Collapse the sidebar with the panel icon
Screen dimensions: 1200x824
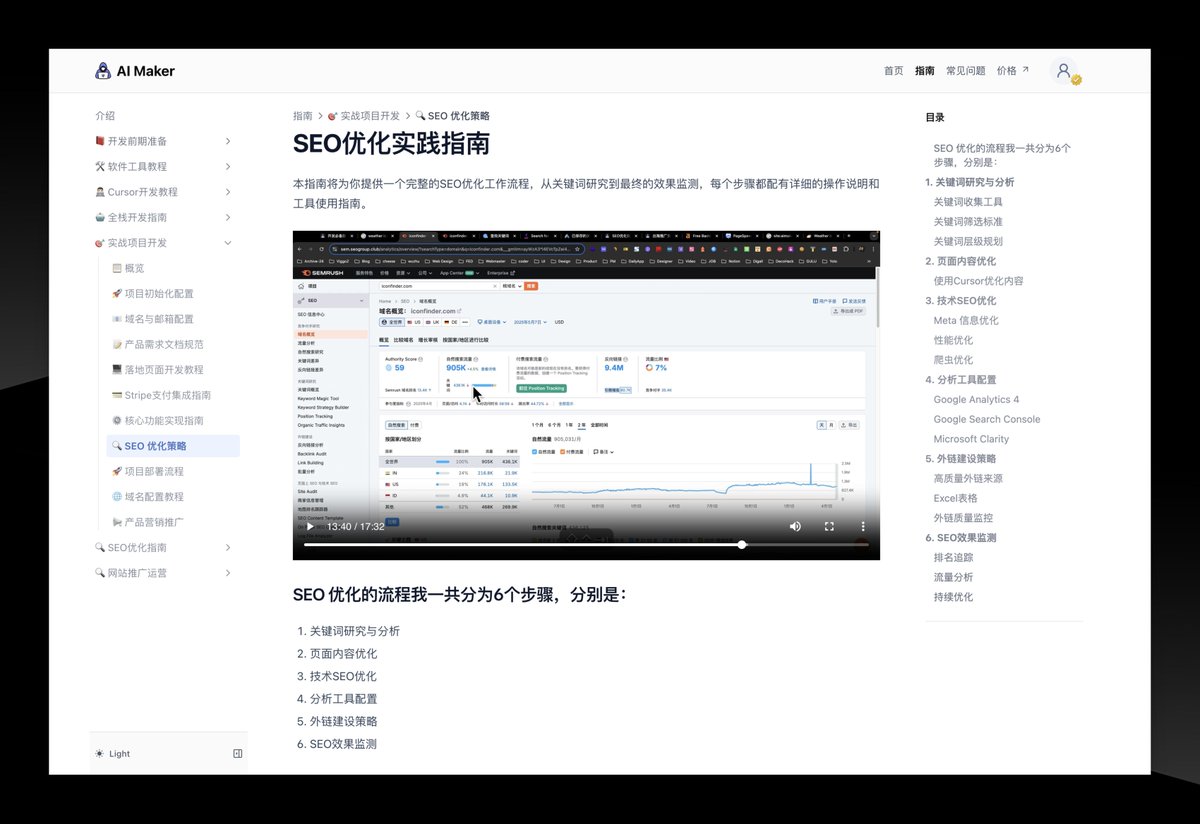click(x=236, y=753)
